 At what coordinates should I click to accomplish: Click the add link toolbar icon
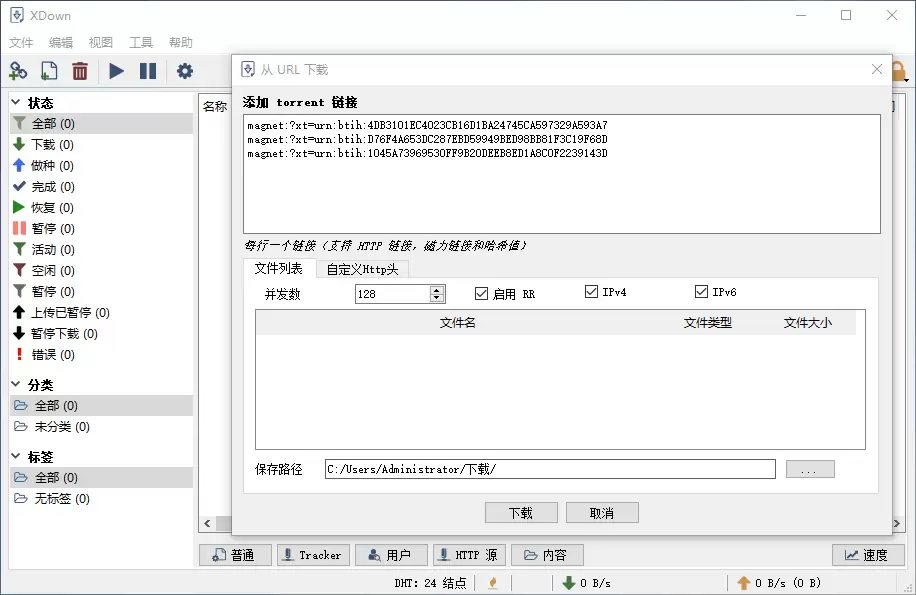coord(18,71)
